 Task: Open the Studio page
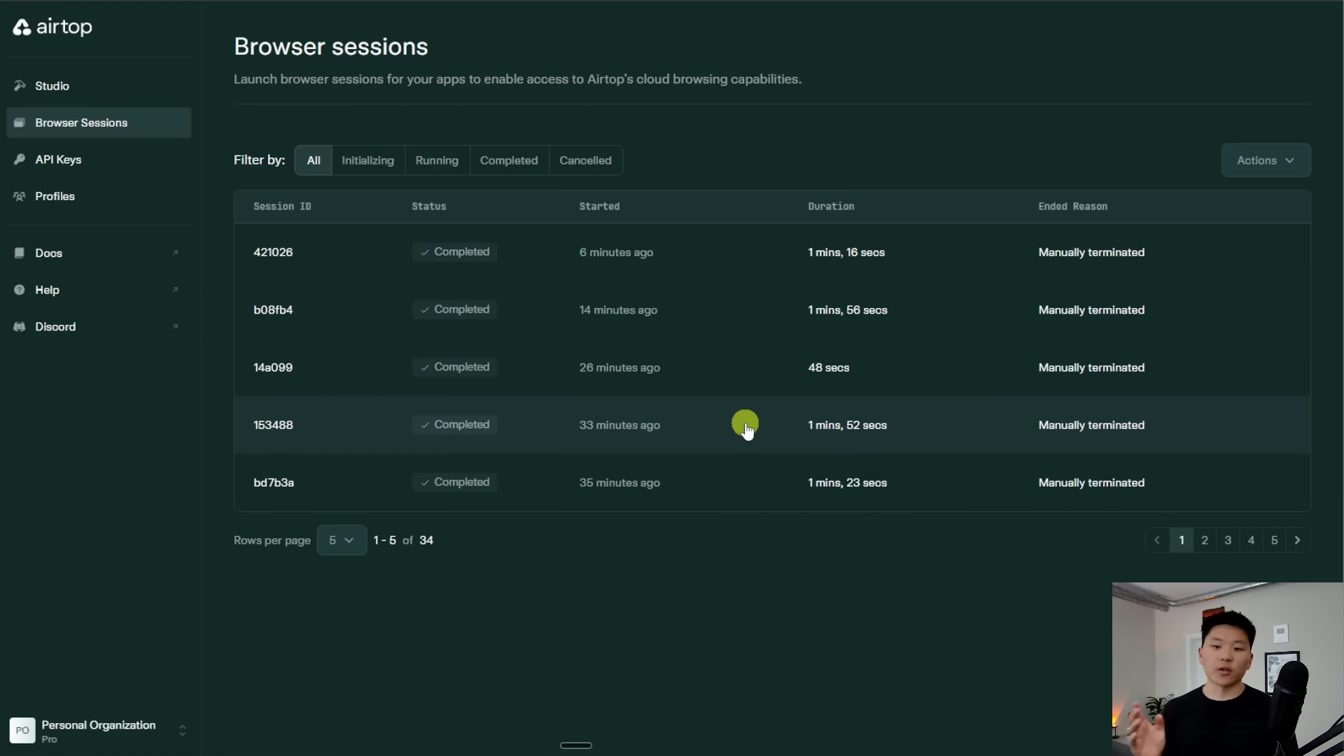(x=98, y=86)
